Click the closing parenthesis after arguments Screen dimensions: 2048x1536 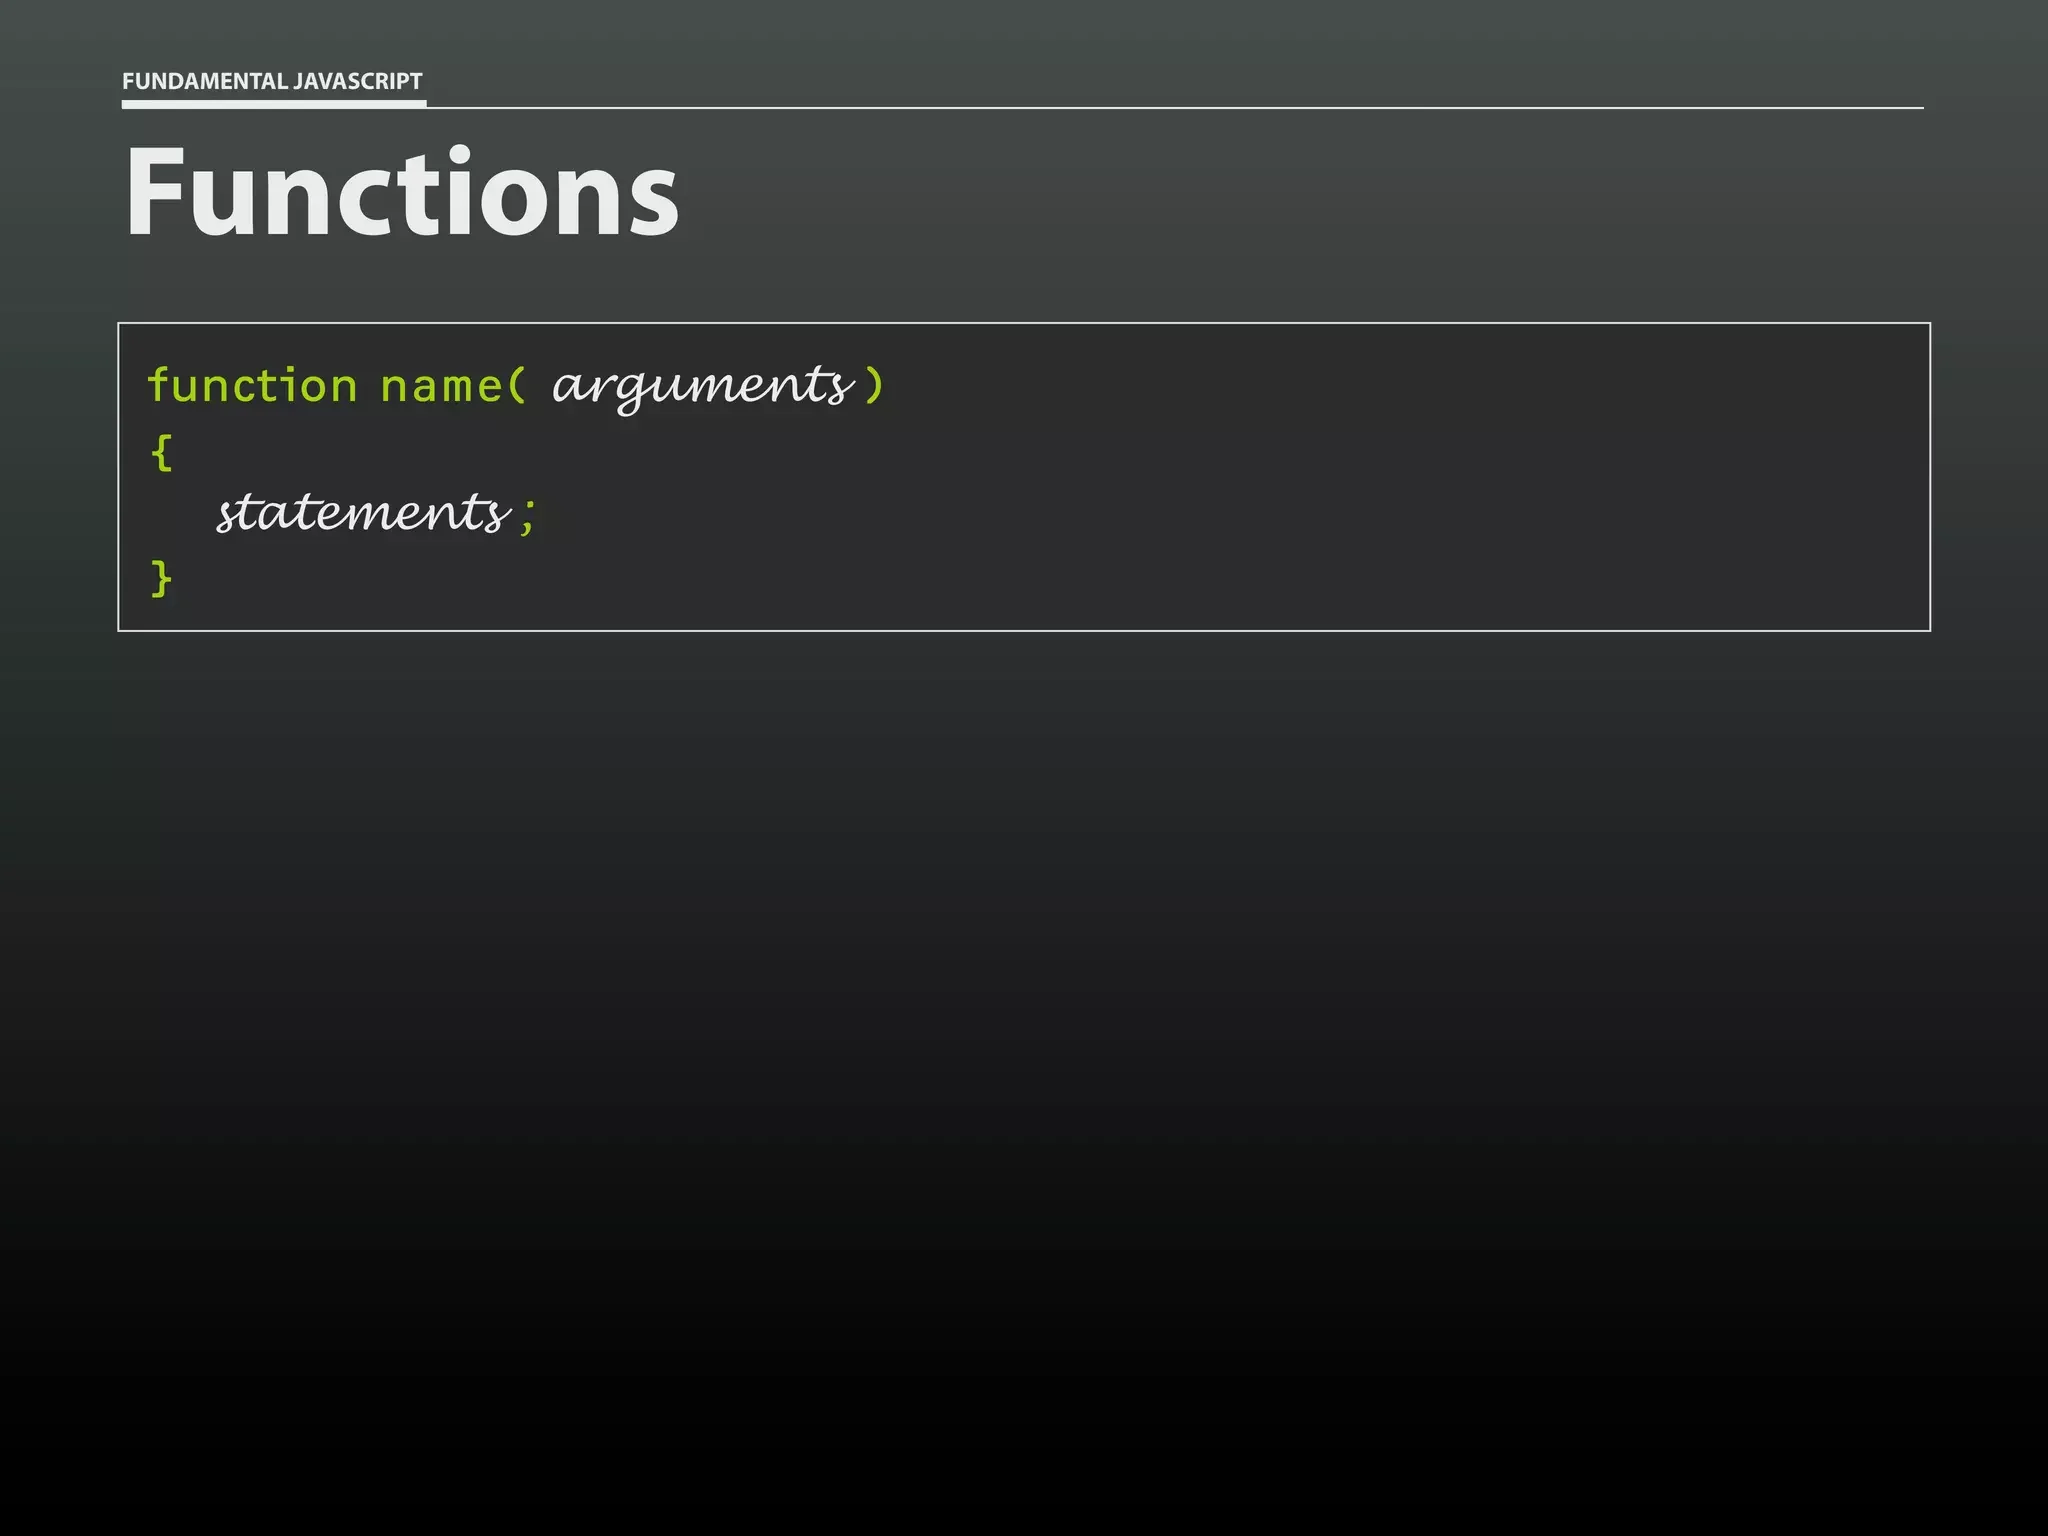tap(874, 386)
